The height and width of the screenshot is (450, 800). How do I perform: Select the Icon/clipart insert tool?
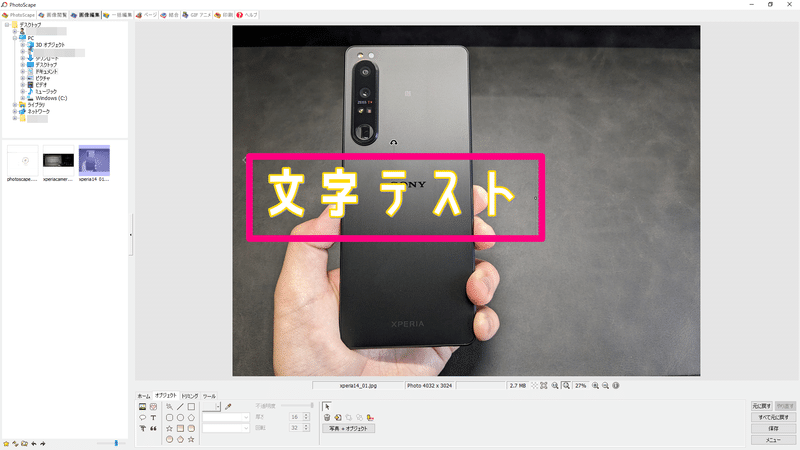pos(153,407)
